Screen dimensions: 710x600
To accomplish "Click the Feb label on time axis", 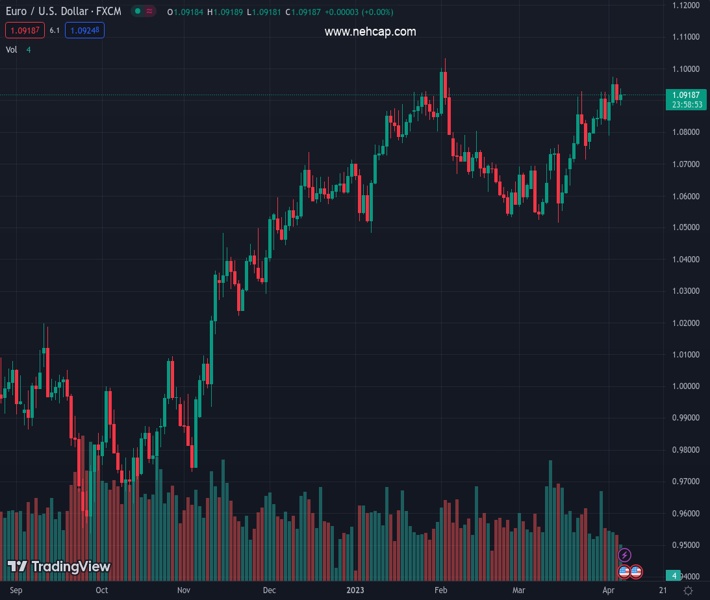I will click(440, 591).
